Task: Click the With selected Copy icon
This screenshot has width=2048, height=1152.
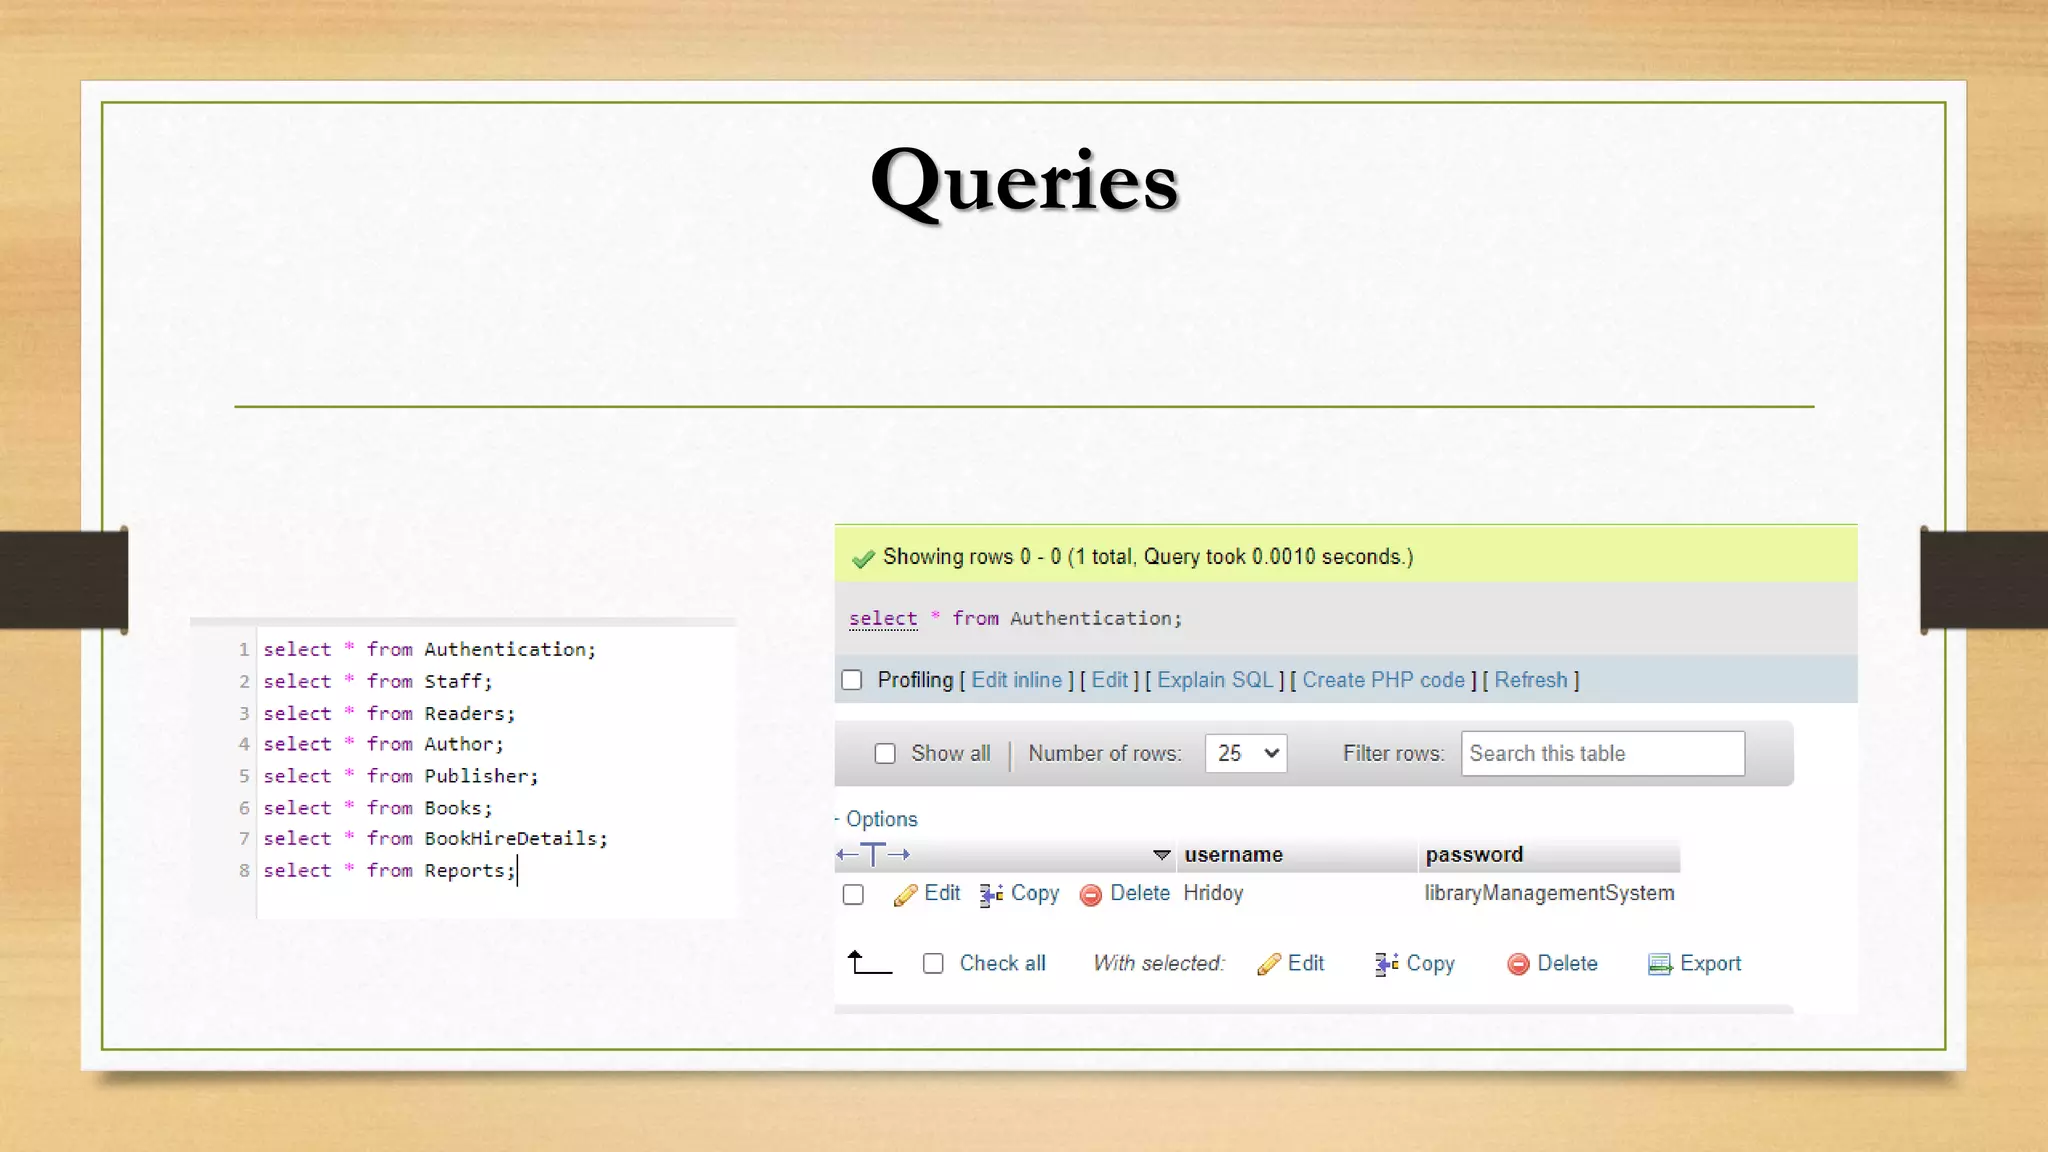Action: coord(1387,964)
